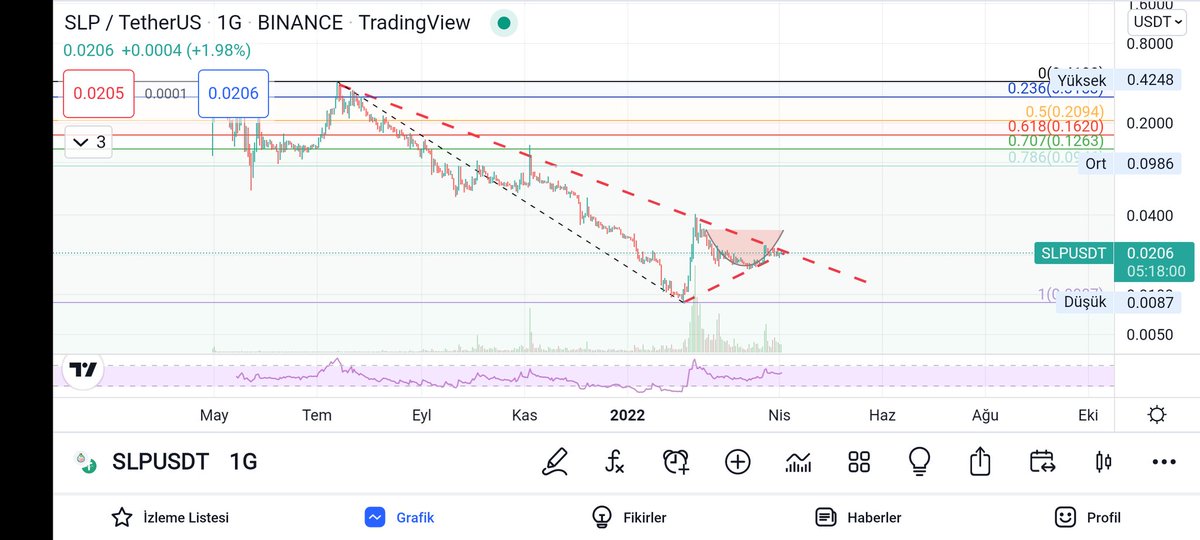
Task: Switch to İzleme Listesi tab
Action: pyautogui.click(x=170, y=517)
